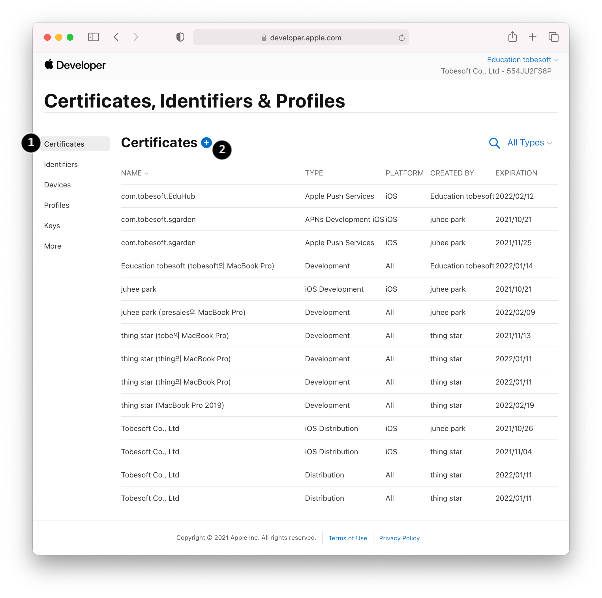Click the TYPE column header

(x=314, y=173)
